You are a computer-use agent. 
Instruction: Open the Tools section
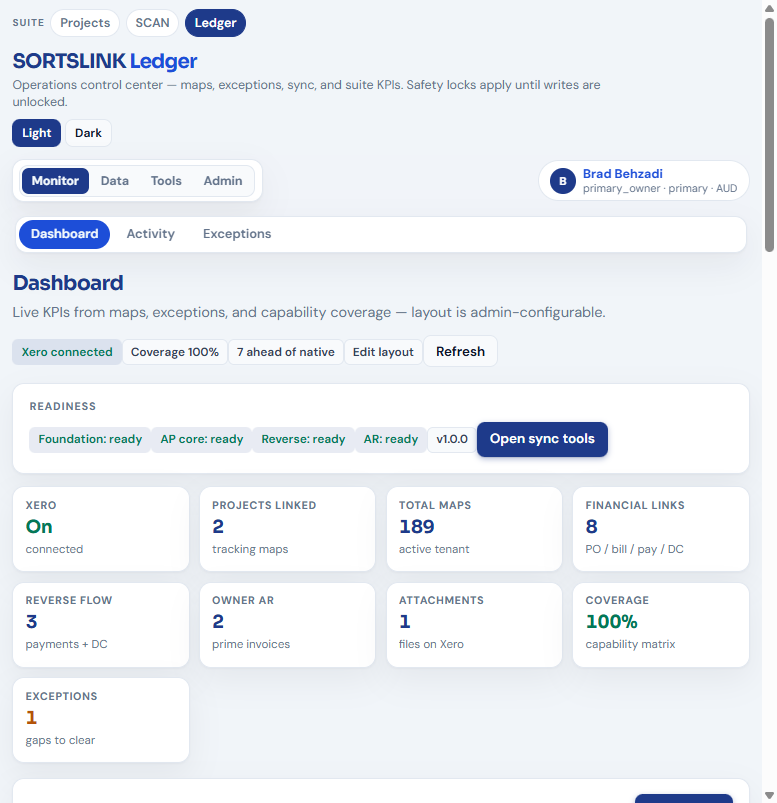pos(166,181)
